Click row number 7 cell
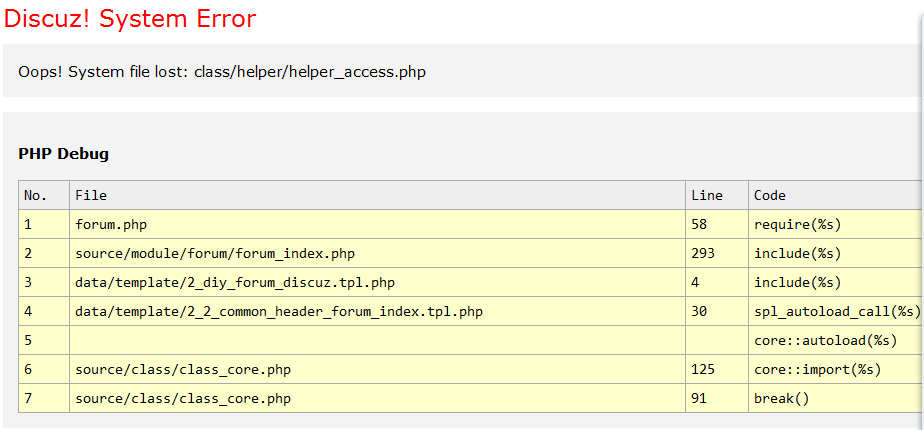The height and width of the screenshot is (430, 924). coord(44,398)
